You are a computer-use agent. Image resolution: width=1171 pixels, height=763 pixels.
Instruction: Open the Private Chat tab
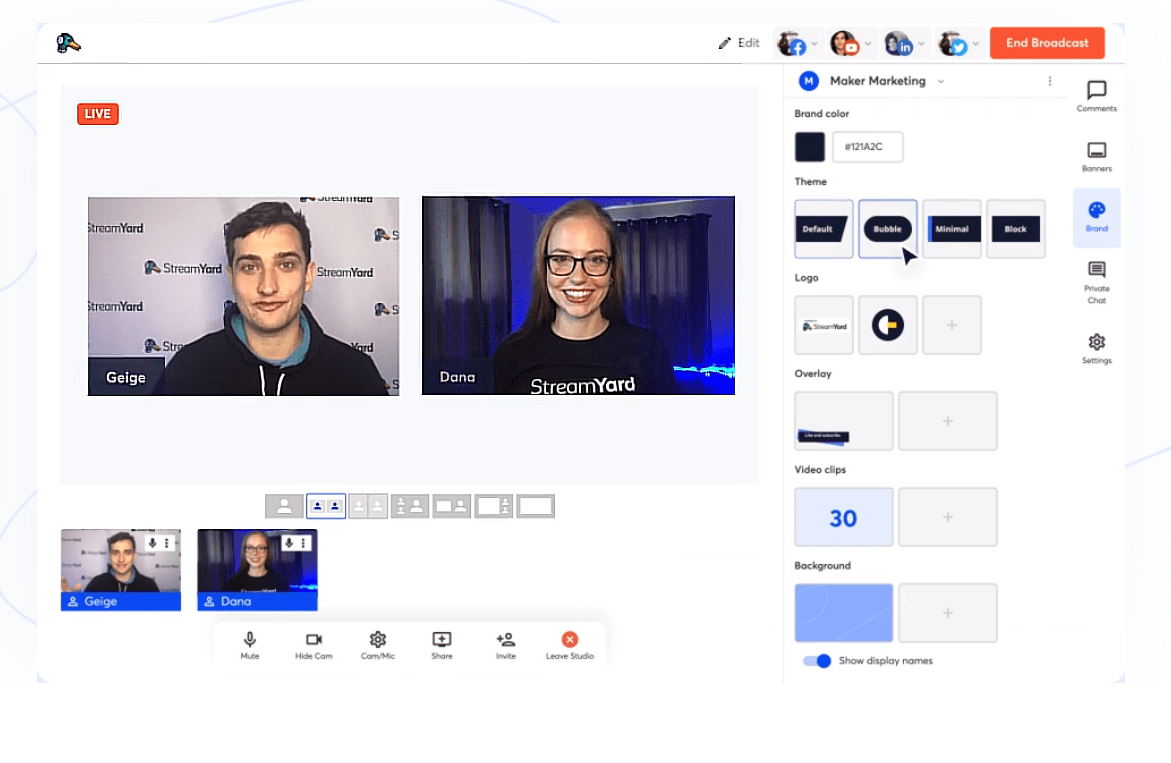(1096, 282)
